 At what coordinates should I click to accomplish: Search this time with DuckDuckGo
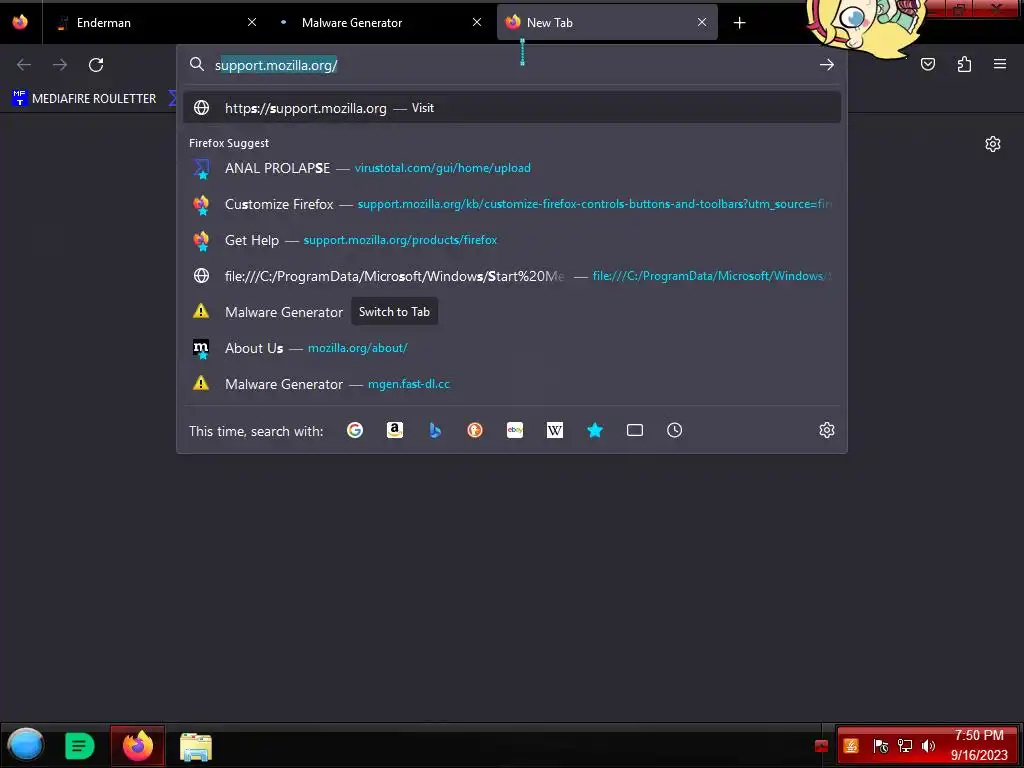(475, 430)
